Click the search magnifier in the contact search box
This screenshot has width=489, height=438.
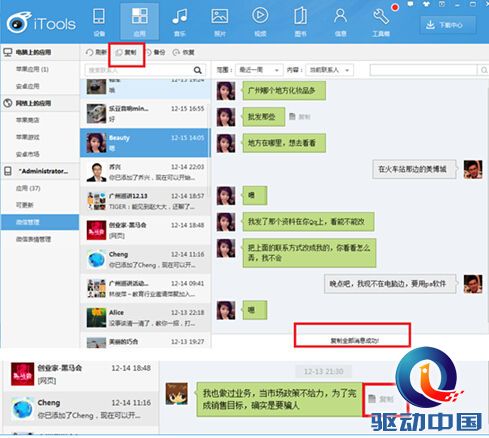click(198, 70)
